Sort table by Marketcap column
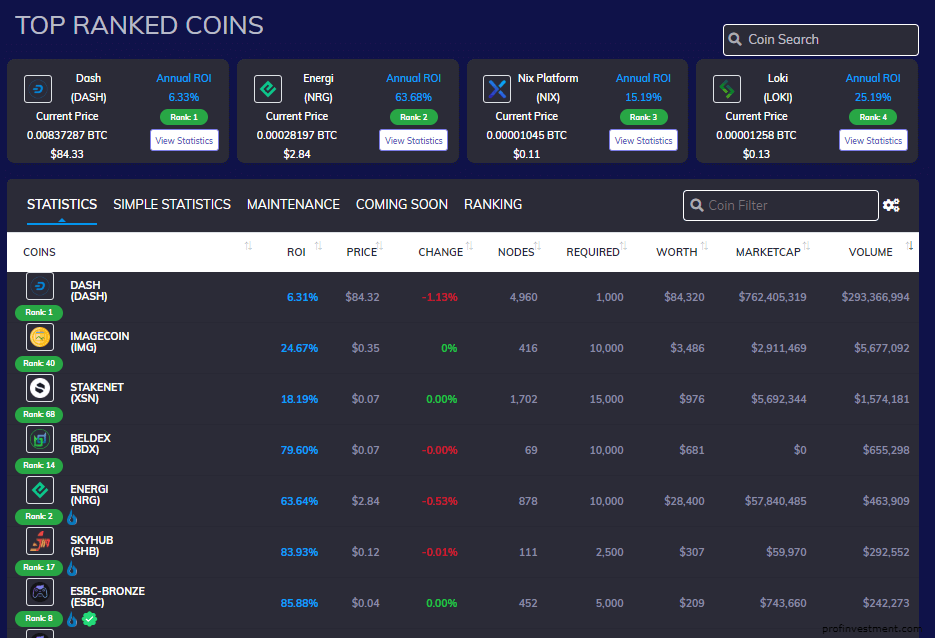Image resolution: width=935 pixels, height=638 pixels. (768, 252)
